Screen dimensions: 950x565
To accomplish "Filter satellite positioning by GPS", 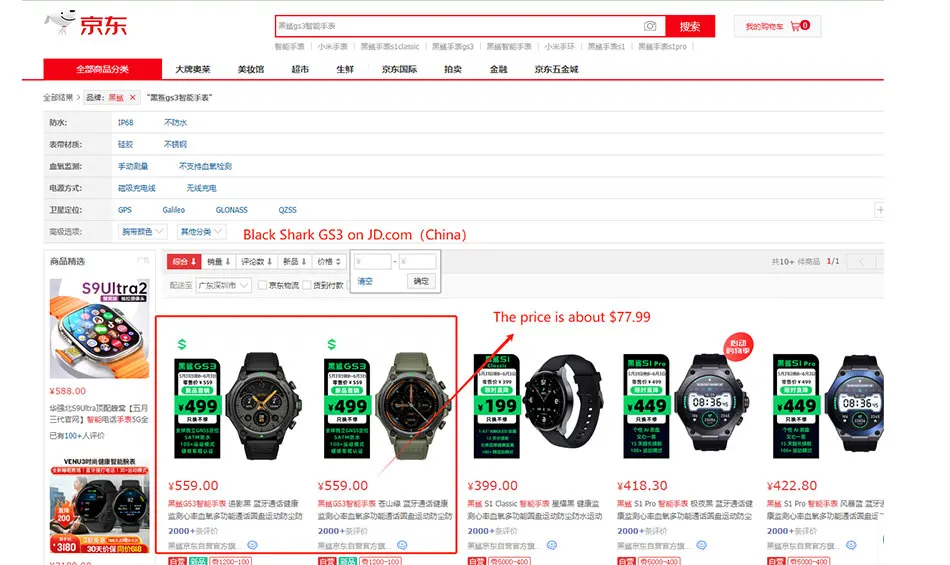I will point(125,210).
